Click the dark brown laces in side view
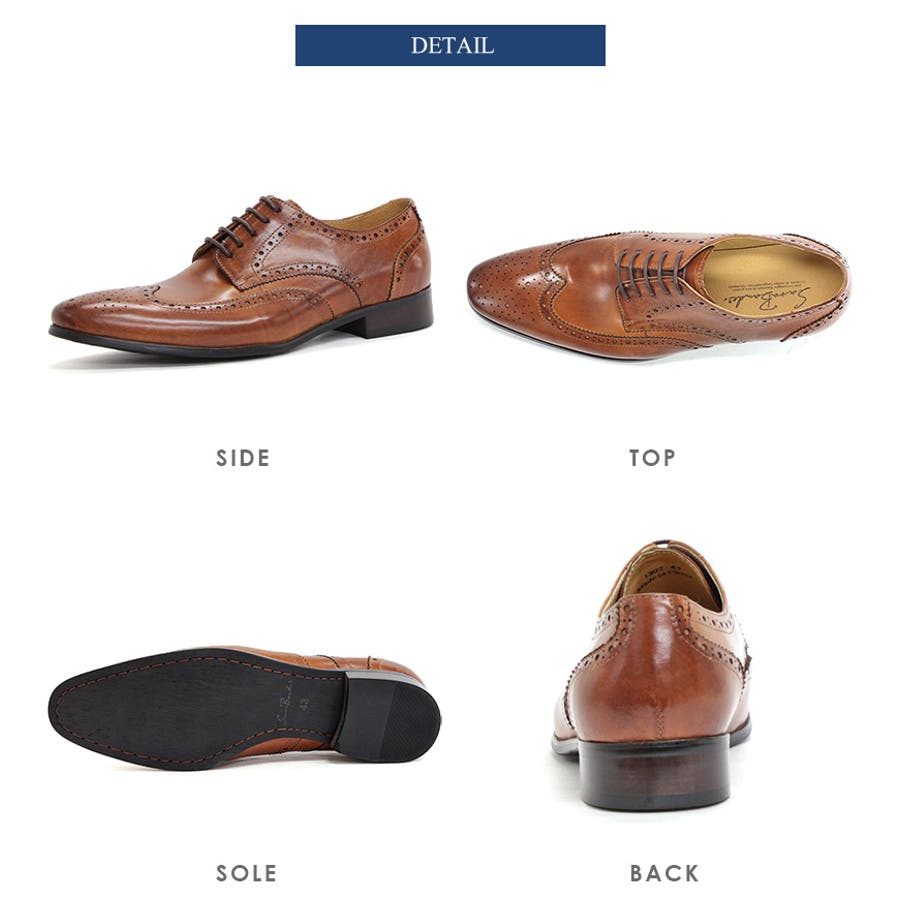This screenshot has width=900, height=900. click(244, 225)
